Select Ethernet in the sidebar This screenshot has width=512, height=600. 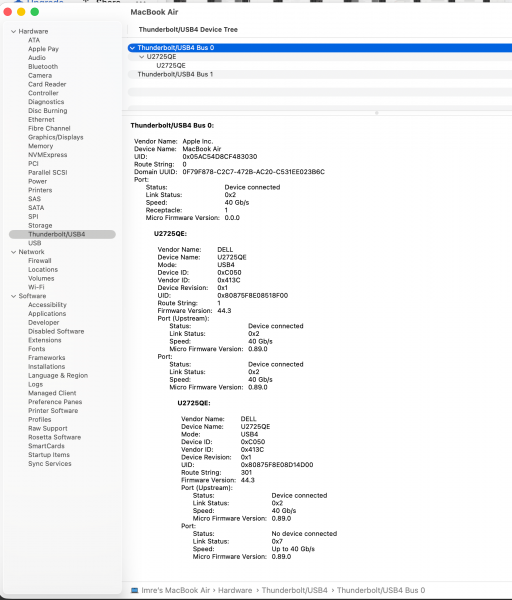click(x=41, y=120)
